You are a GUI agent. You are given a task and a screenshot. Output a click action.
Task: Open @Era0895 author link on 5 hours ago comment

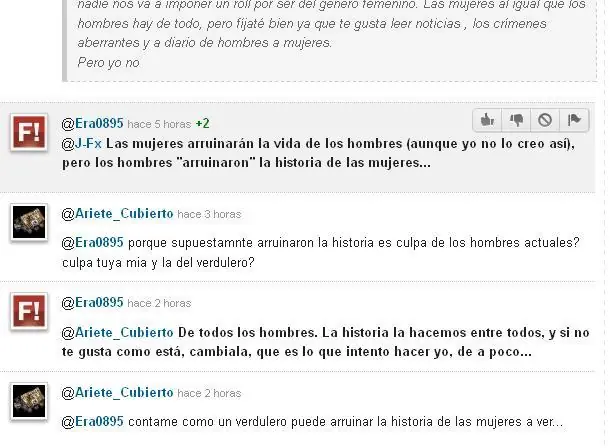coord(93,124)
